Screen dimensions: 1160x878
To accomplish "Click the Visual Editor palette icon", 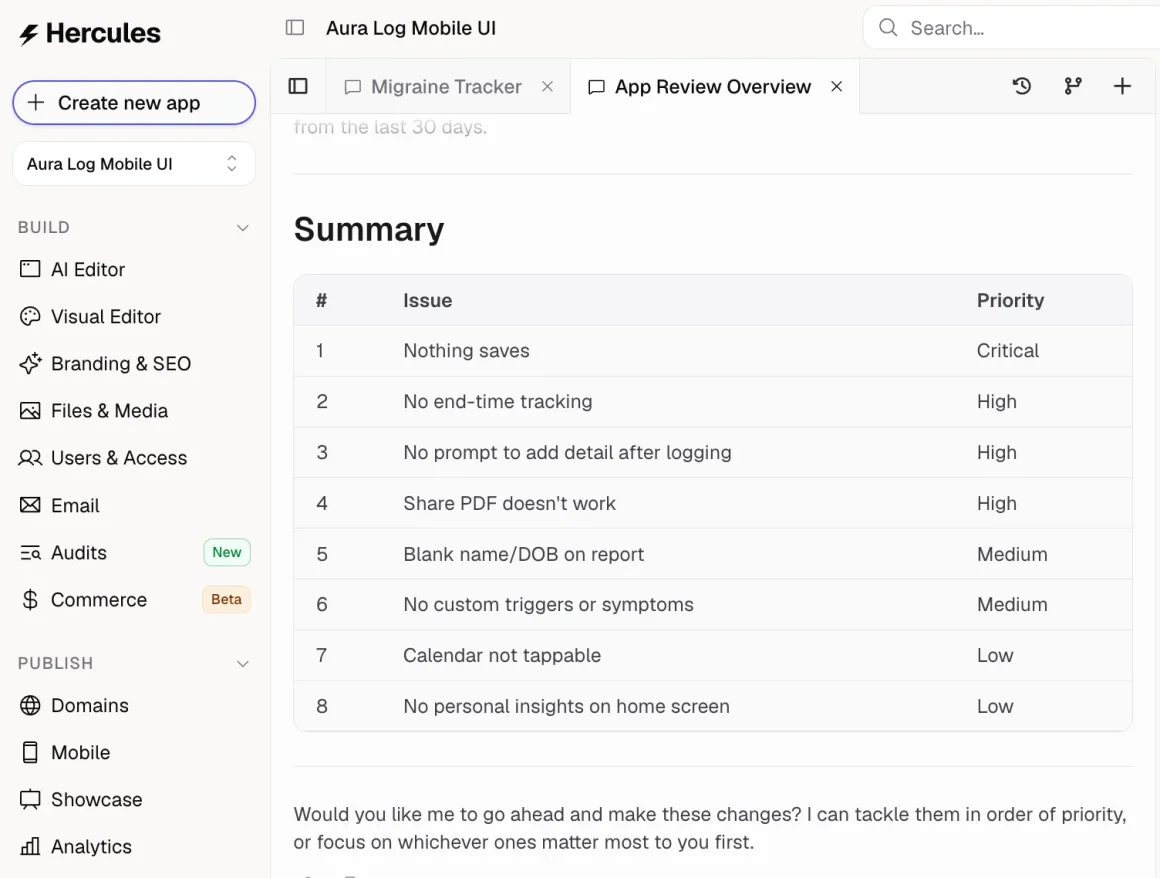I will [x=30, y=317].
